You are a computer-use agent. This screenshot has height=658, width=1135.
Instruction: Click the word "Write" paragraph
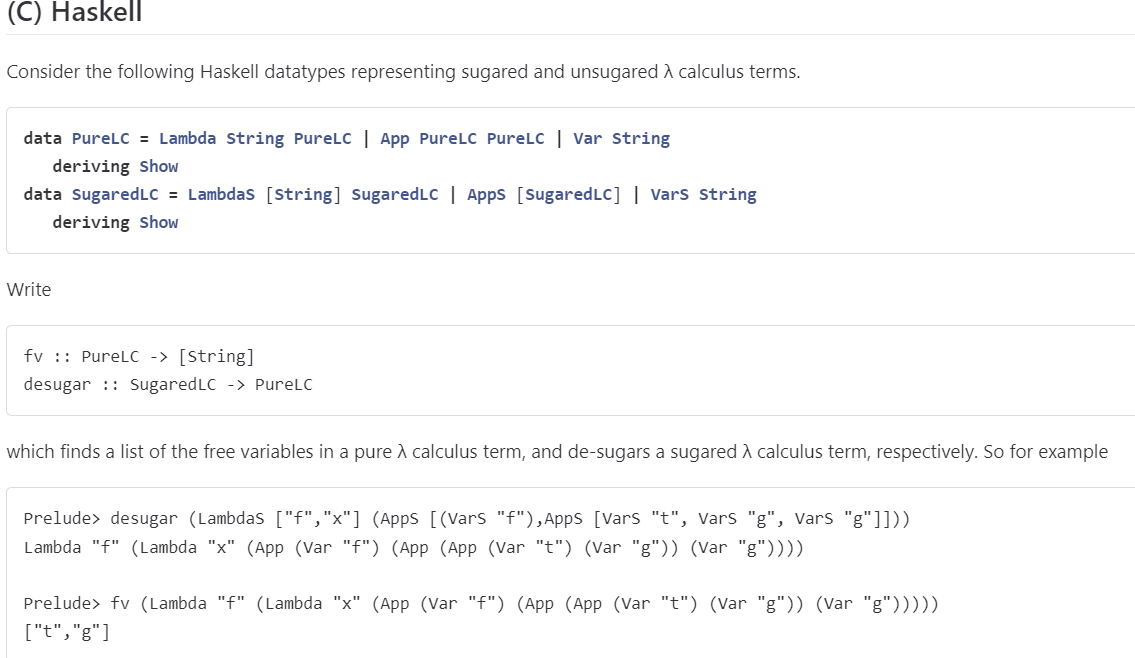click(x=29, y=290)
